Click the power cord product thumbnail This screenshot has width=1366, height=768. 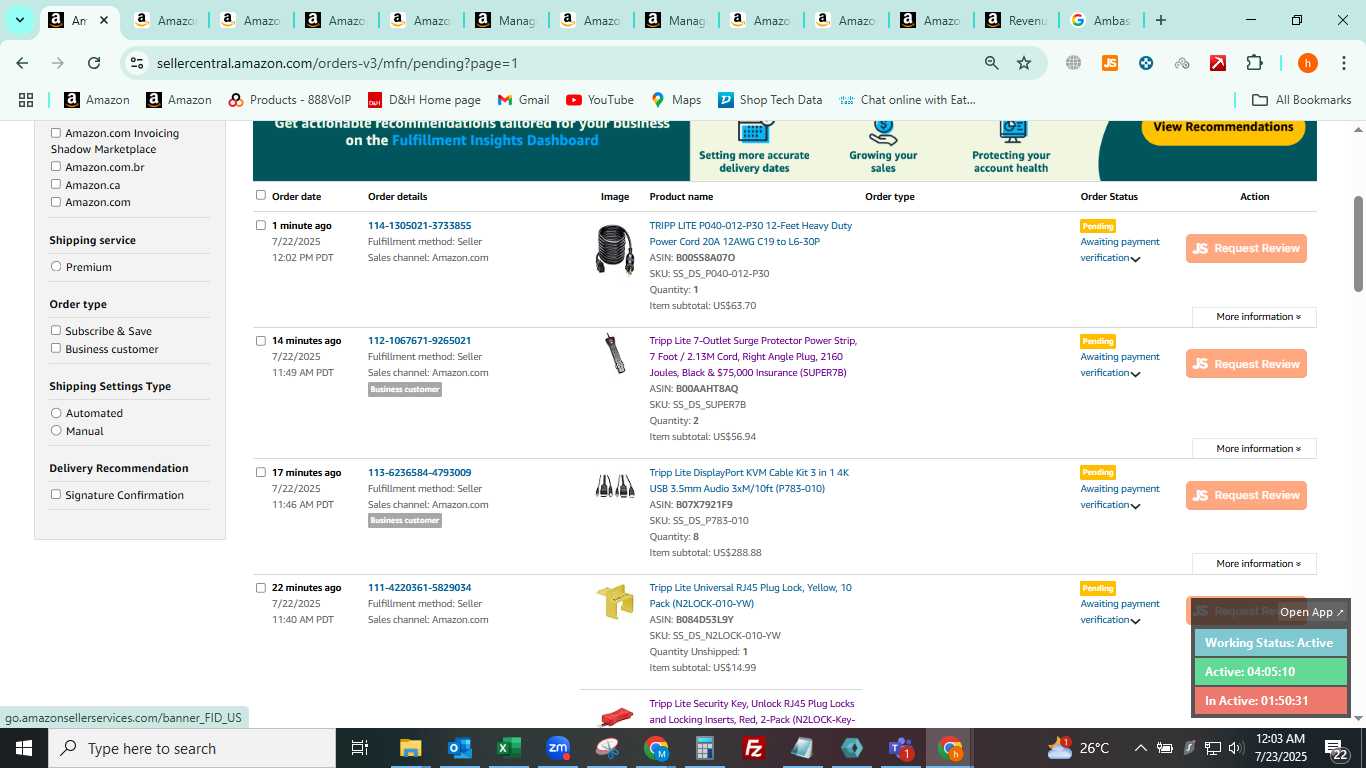[615, 250]
